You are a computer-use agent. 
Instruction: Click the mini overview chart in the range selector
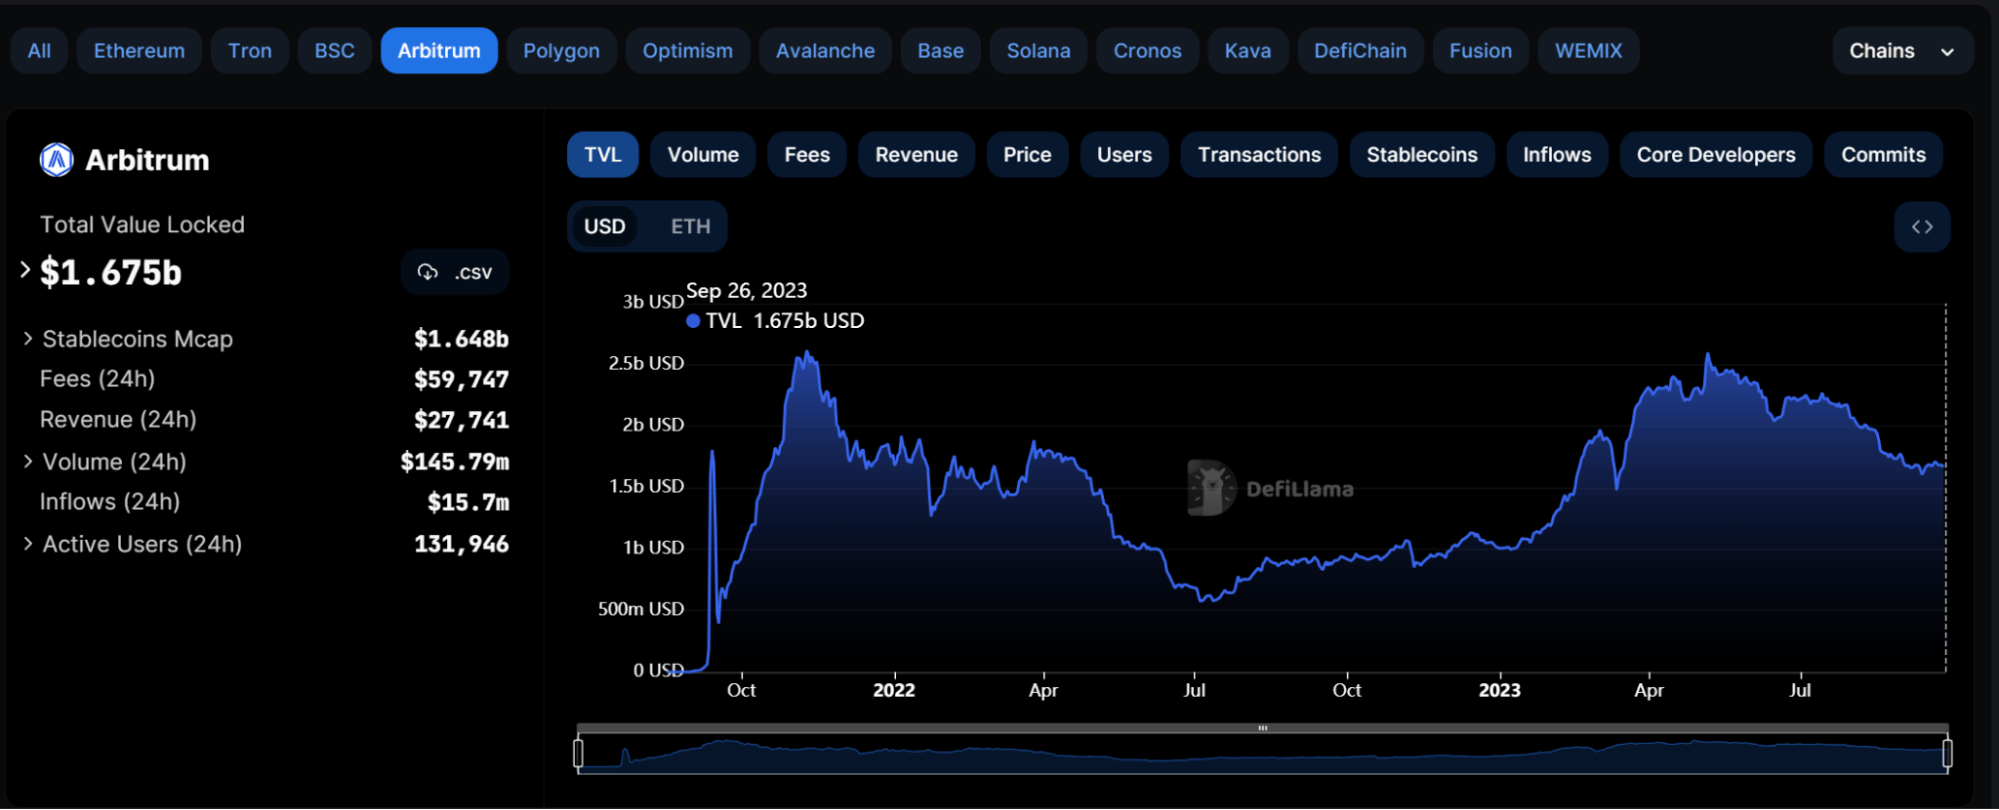(x=1263, y=754)
